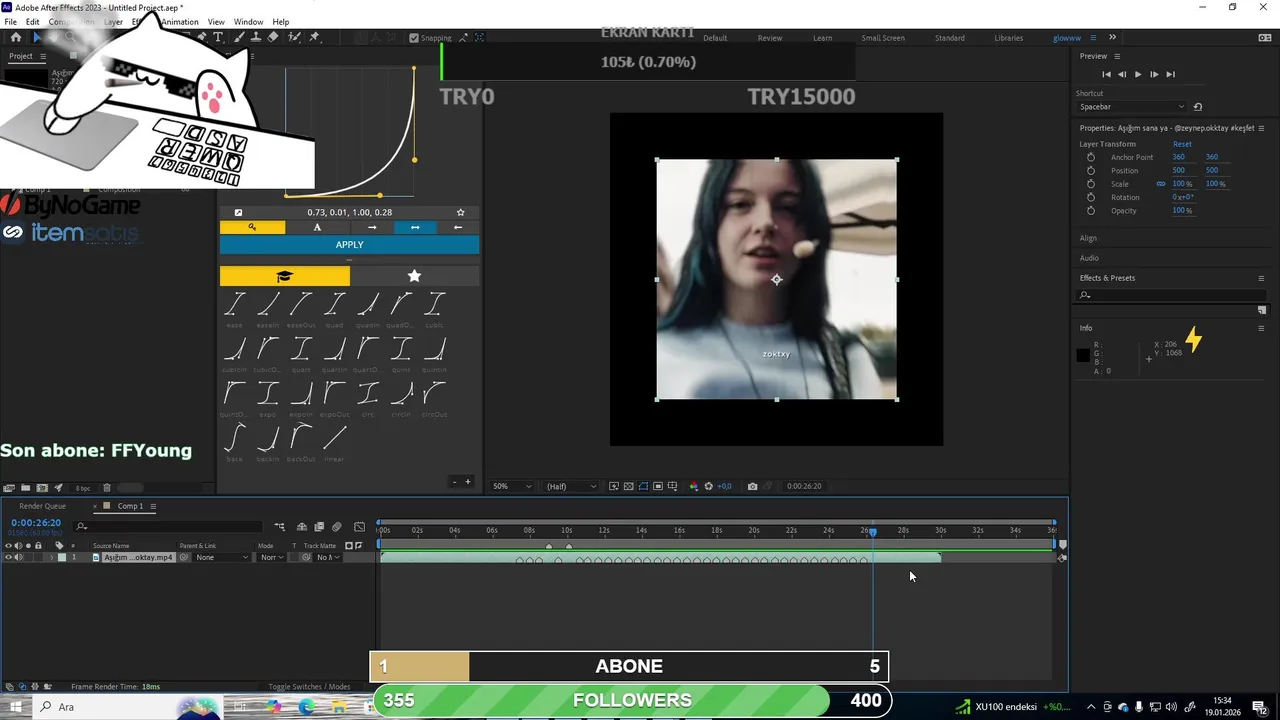Step forward one frame in Preview
This screenshot has height=720, width=1280.
point(1154,74)
